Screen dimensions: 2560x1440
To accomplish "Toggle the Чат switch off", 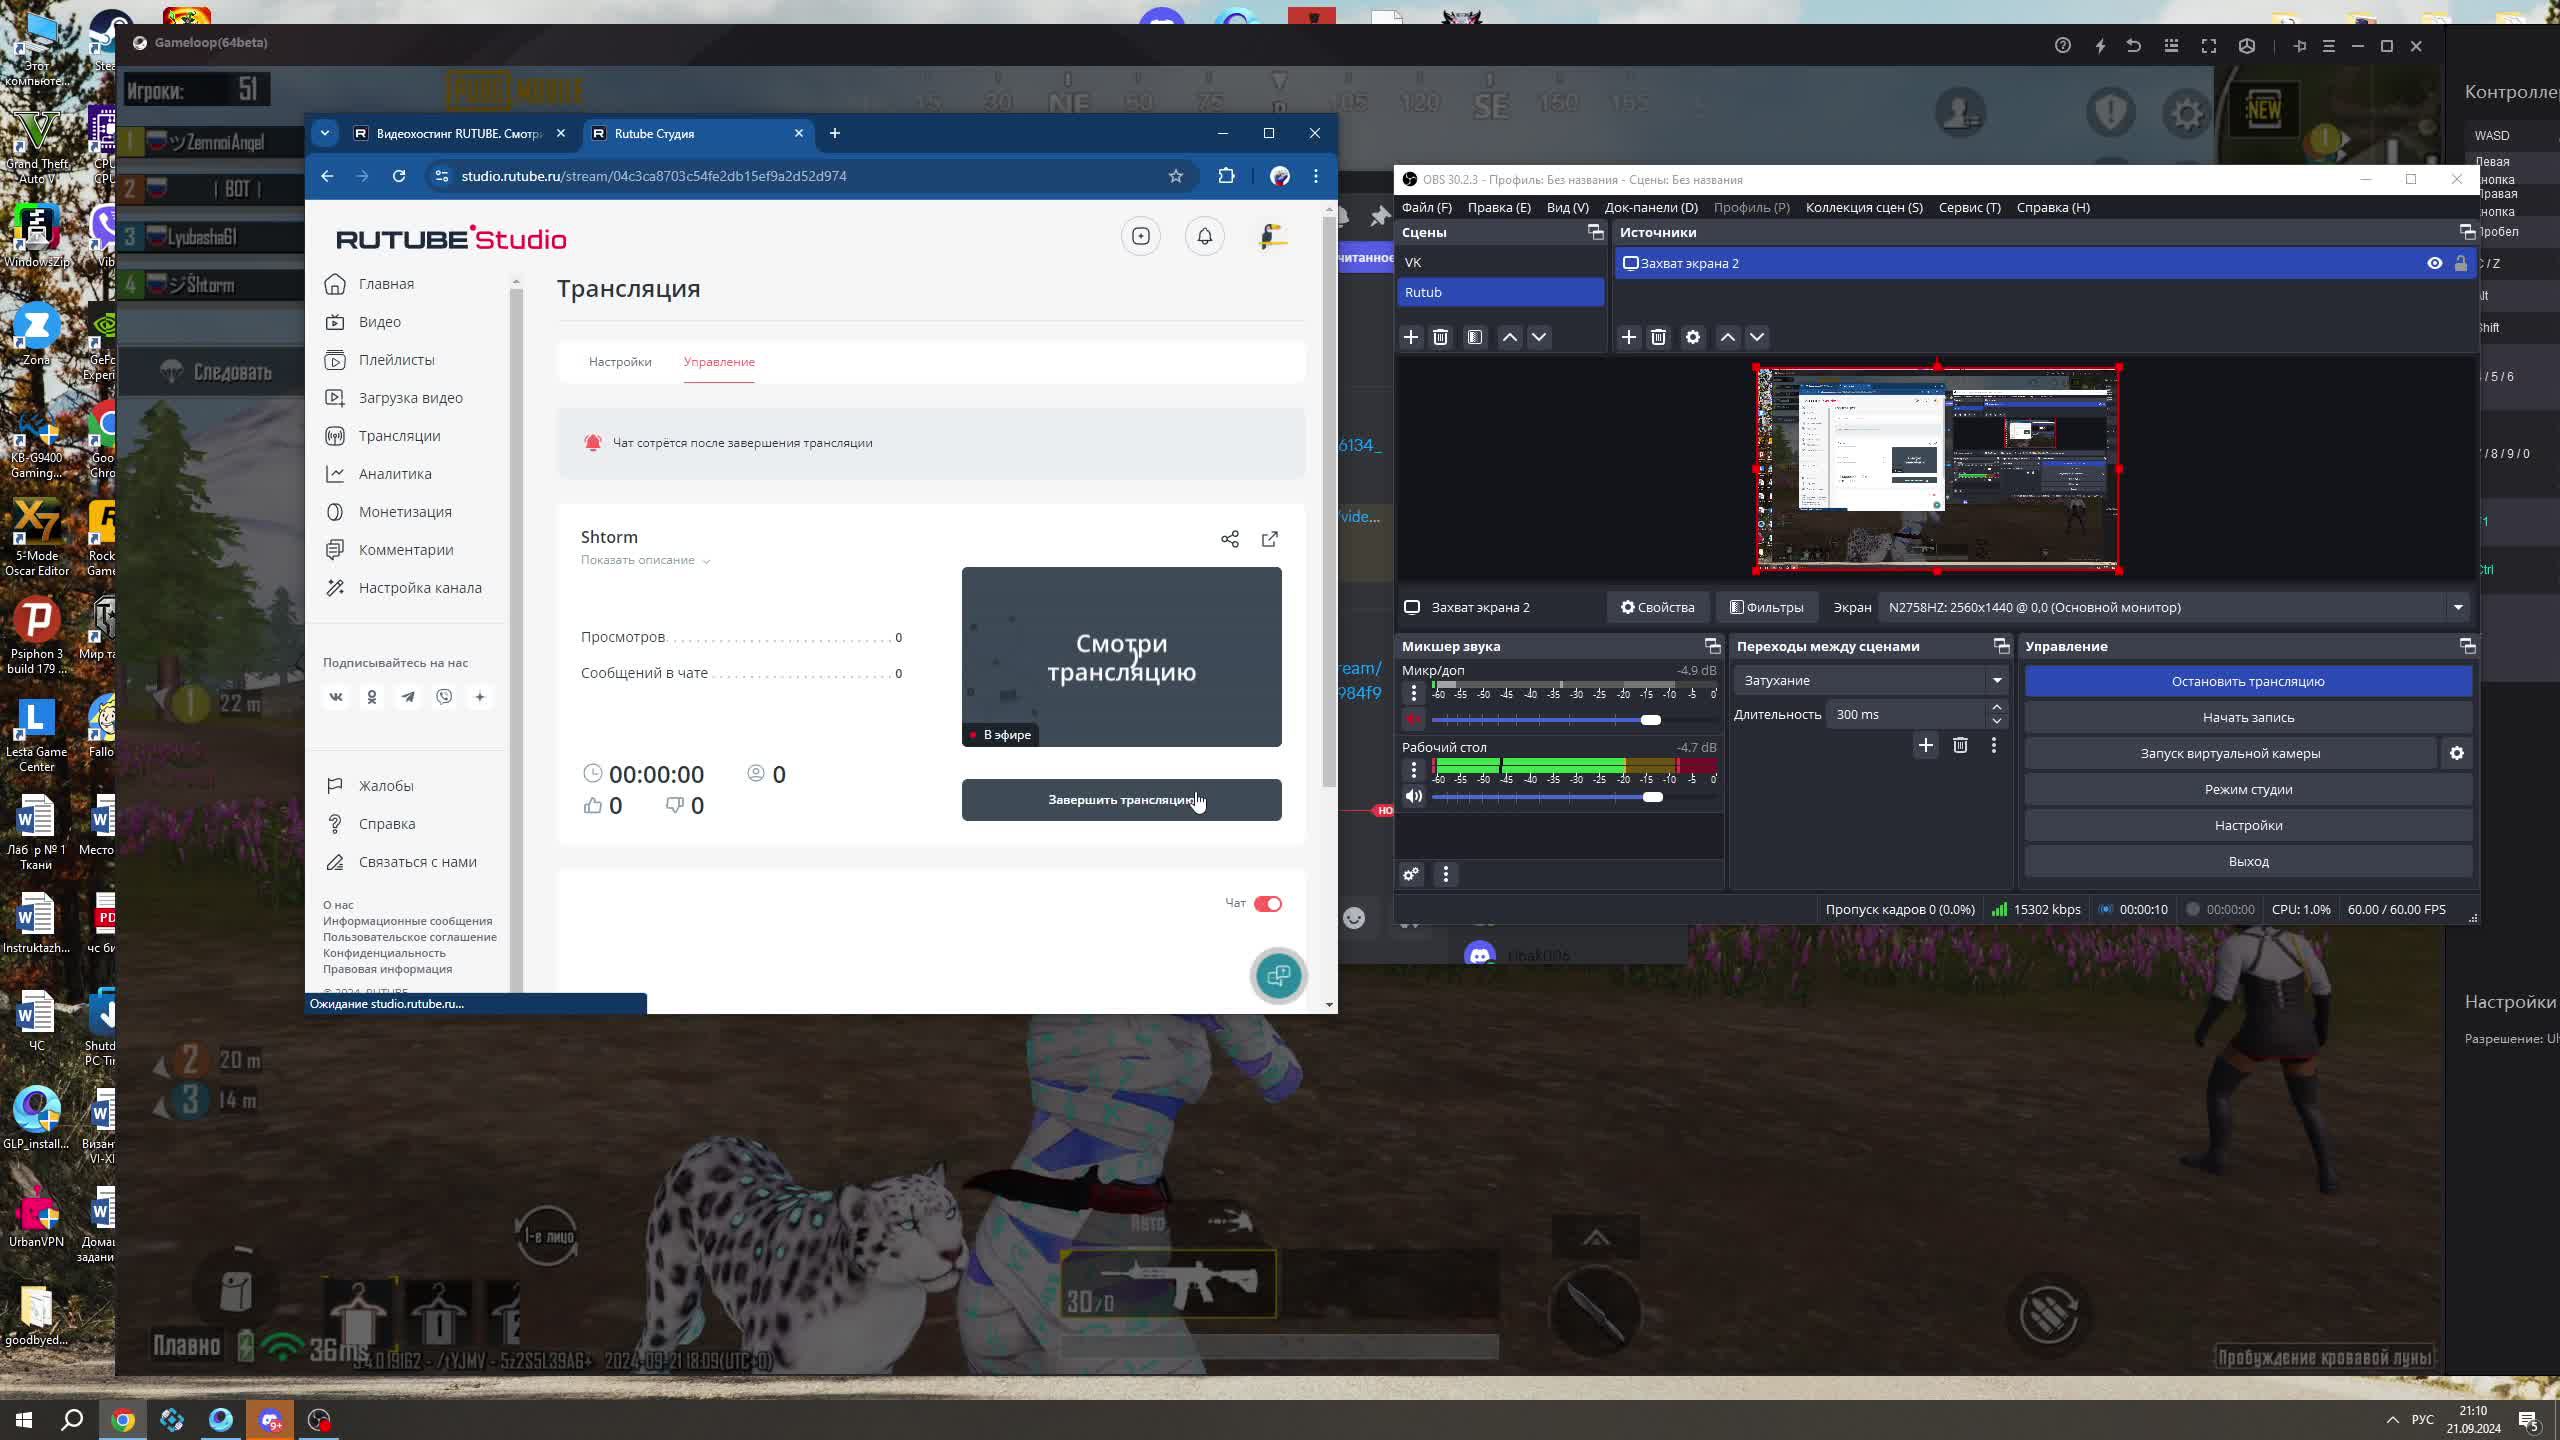I will point(1267,903).
